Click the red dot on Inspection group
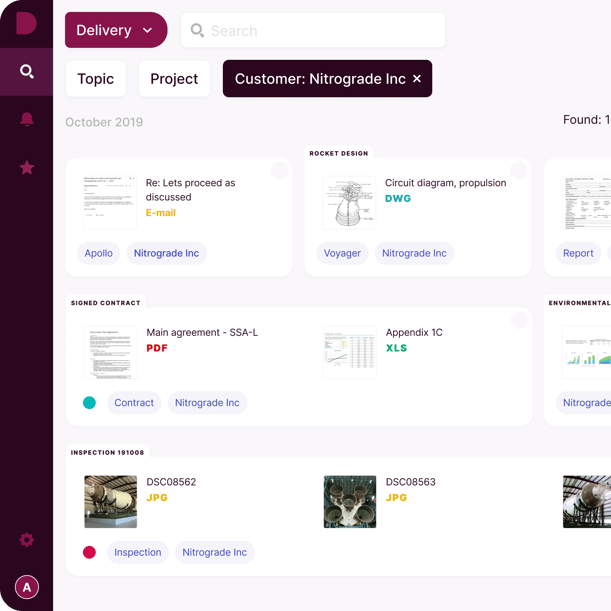The height and width of the screenshot is (611, 611). pyautogui.click(x=89, y=552)
